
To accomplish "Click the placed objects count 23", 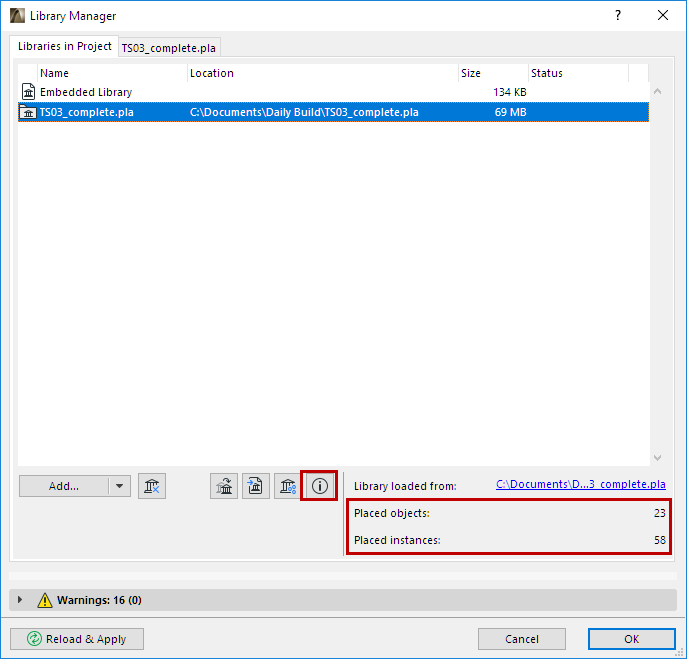I will 660,513.
